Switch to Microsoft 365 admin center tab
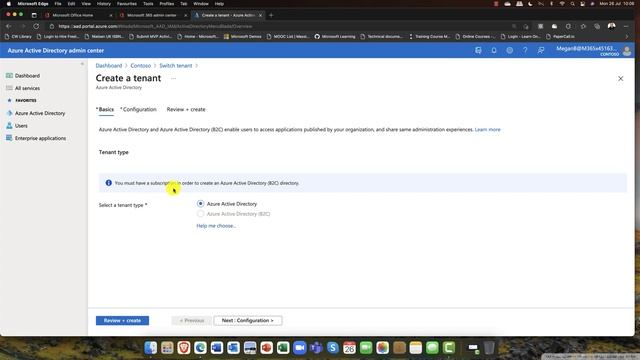This screenshot has height=360, width=640. click(x=152, y=15)
